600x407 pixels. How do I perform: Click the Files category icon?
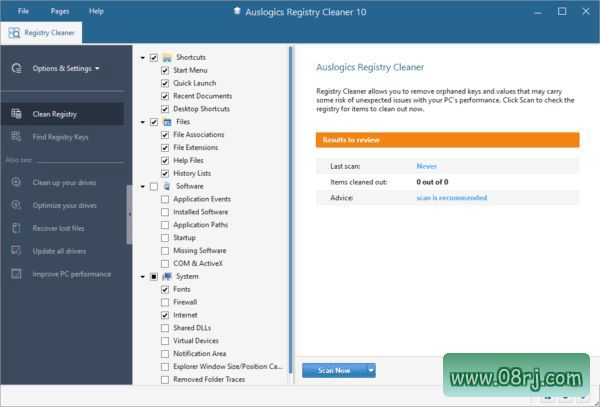(167, 122)
